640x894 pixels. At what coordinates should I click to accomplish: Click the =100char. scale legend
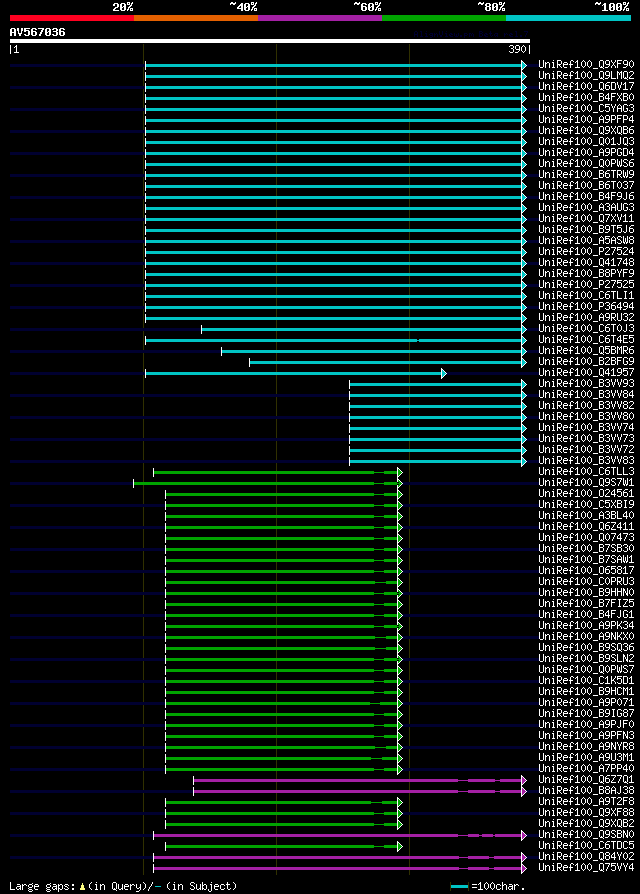[488, 887]
